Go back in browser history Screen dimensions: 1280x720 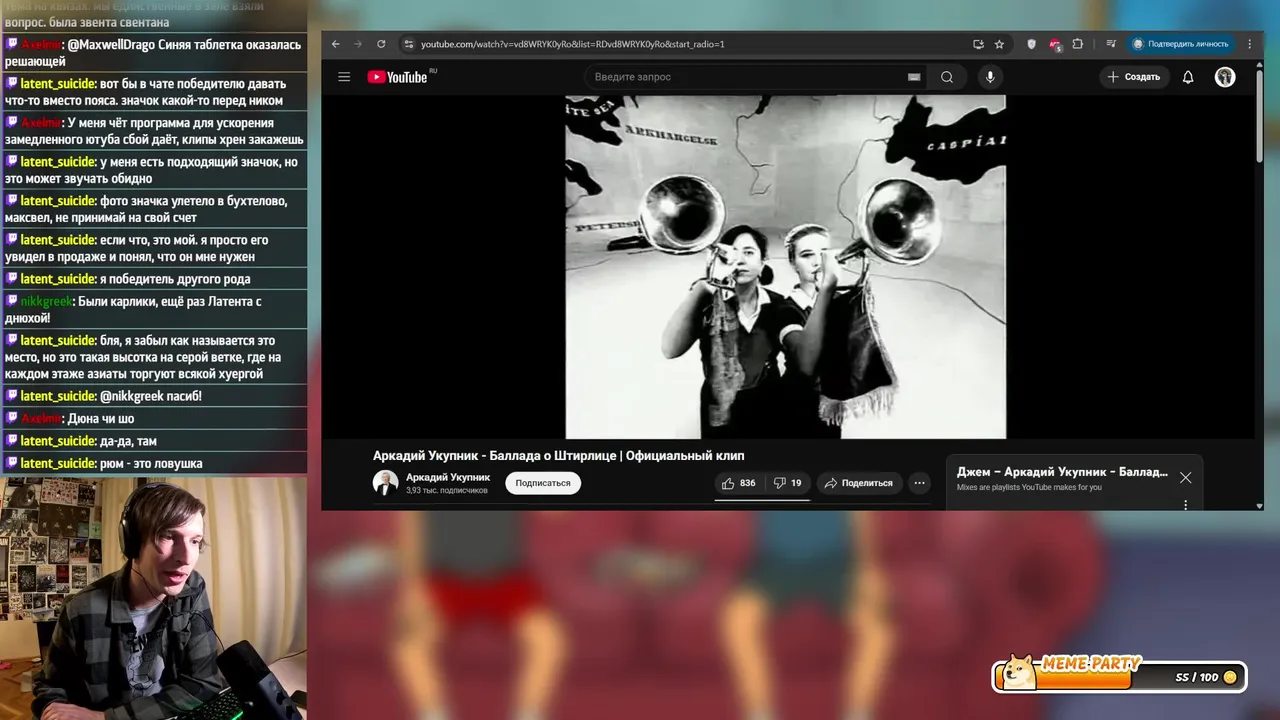click(336, 44)
